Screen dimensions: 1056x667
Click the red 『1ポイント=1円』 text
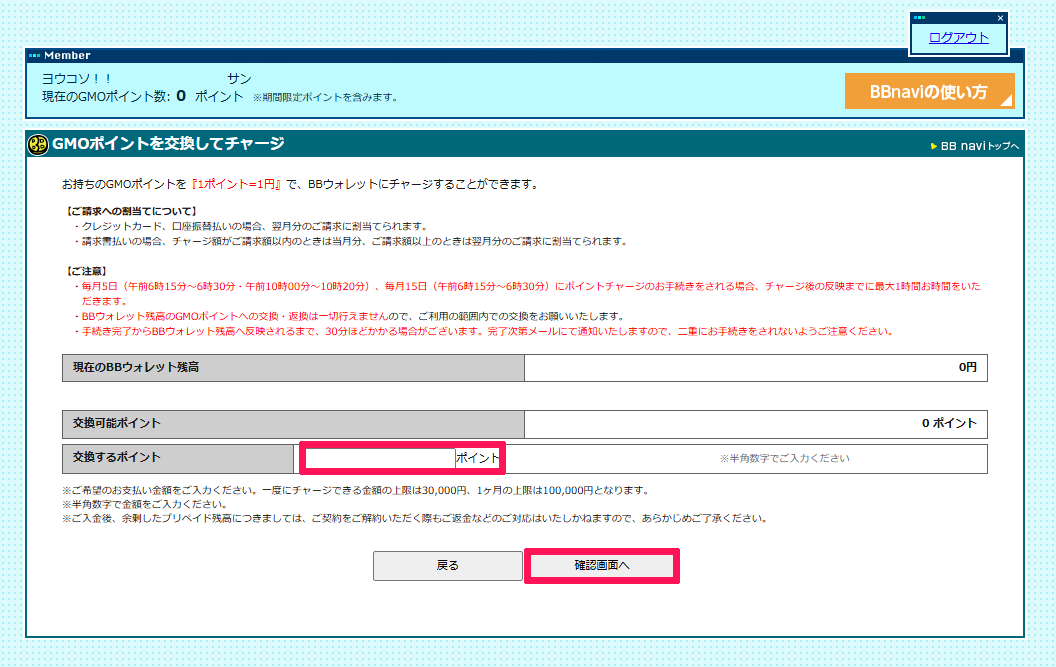pyautogui.click(x=236, y=184)
